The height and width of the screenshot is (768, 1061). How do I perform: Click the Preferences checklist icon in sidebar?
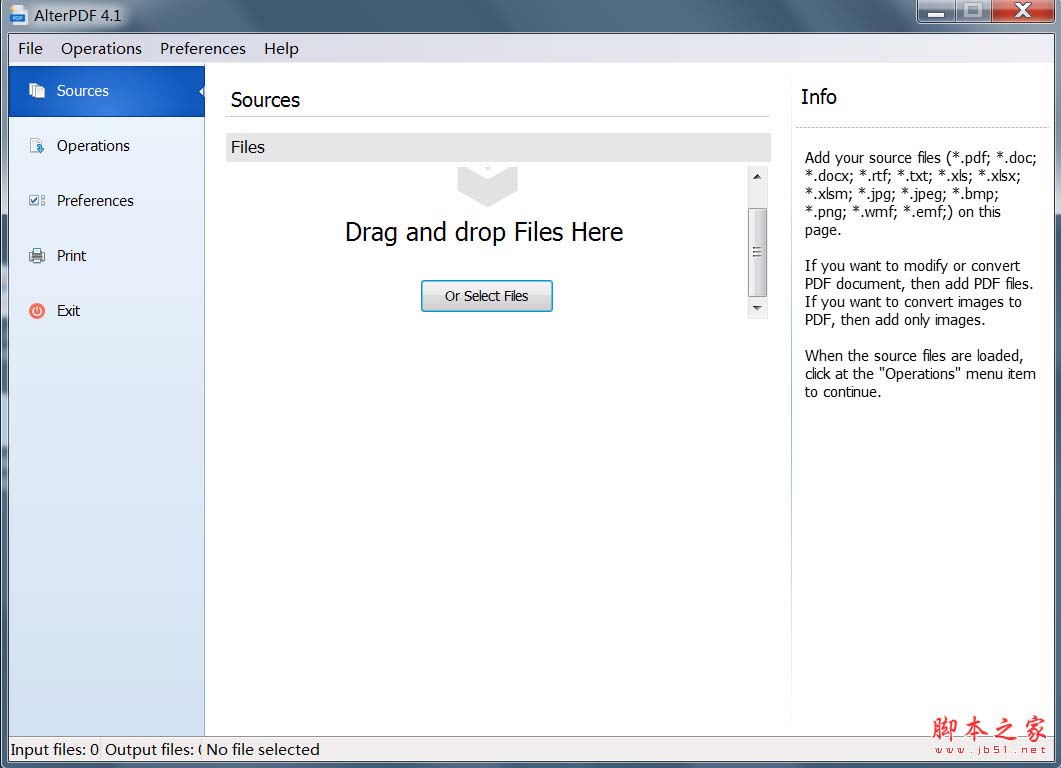point(37,200)
